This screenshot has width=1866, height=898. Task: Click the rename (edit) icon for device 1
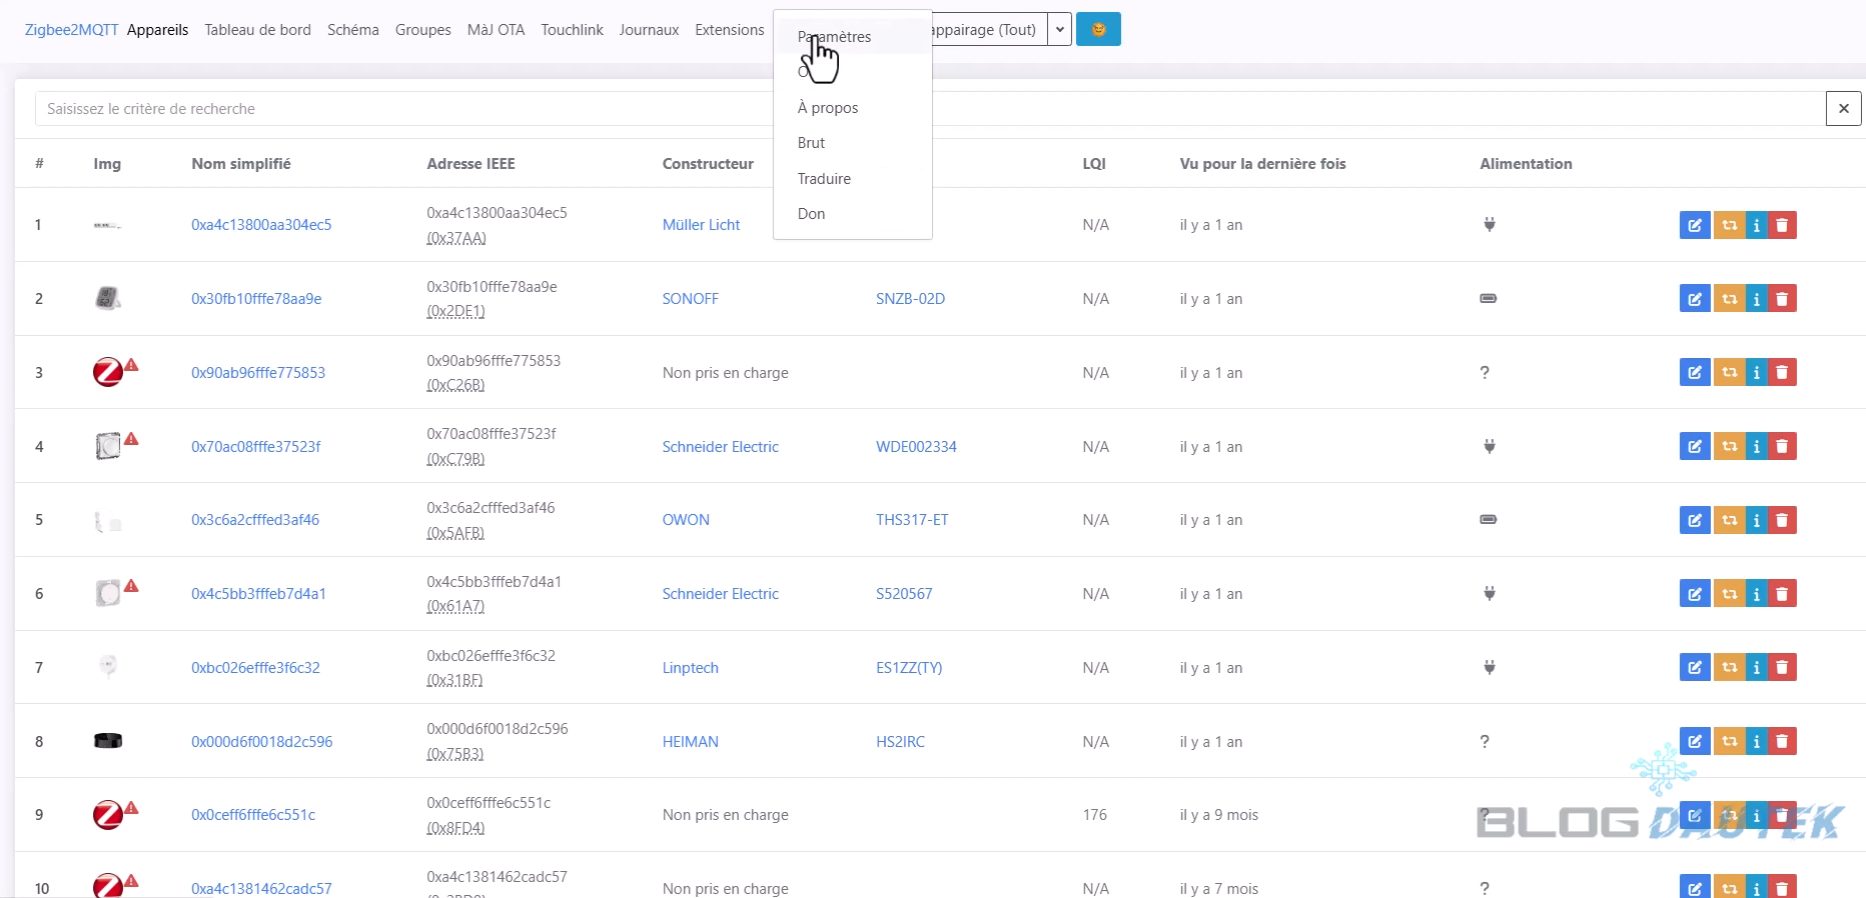pos(1694,225)
